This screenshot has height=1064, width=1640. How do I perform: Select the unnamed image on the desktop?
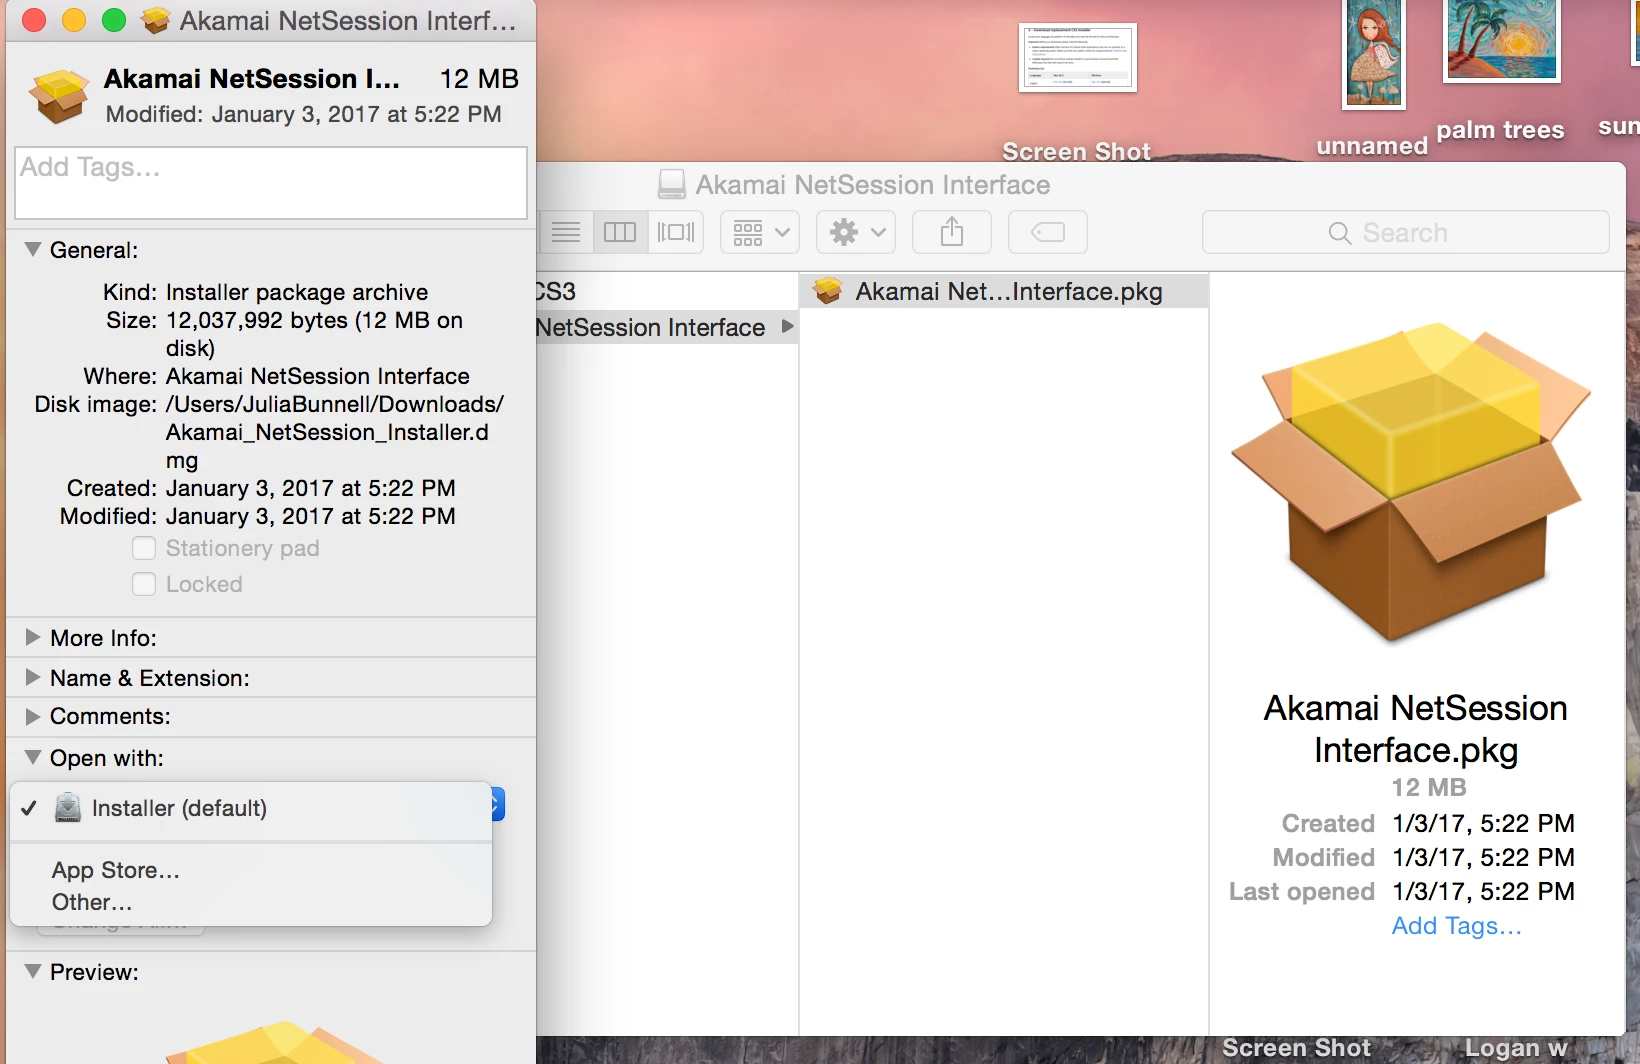[x=1374, y=54]
